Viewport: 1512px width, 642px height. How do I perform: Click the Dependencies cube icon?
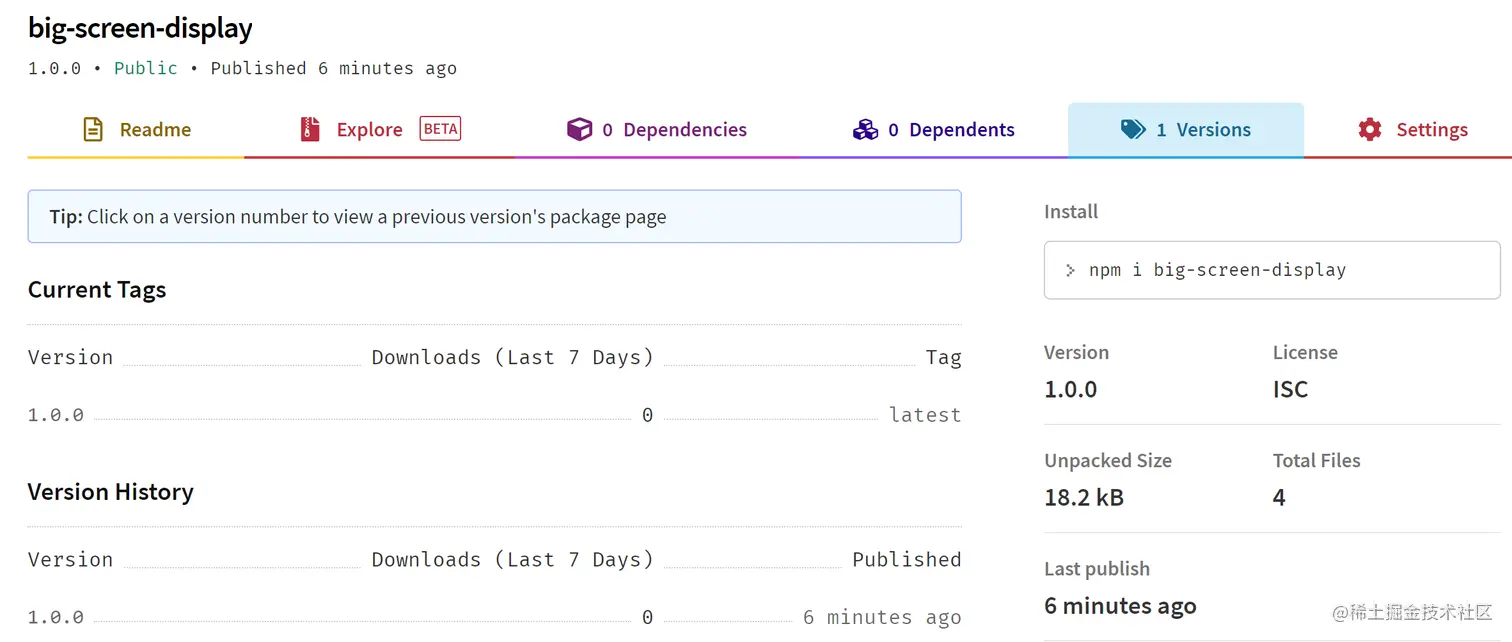point(579,129)
